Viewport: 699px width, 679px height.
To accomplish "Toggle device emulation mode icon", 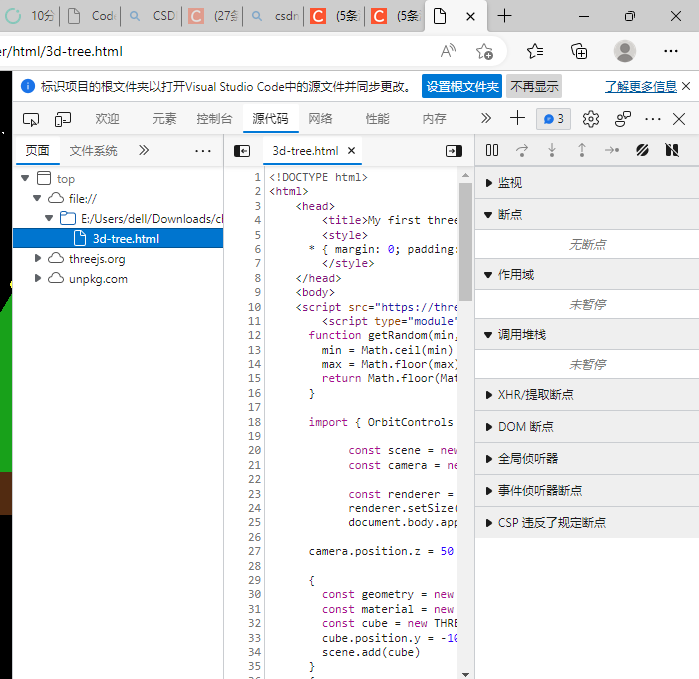I will pos(63,119).
